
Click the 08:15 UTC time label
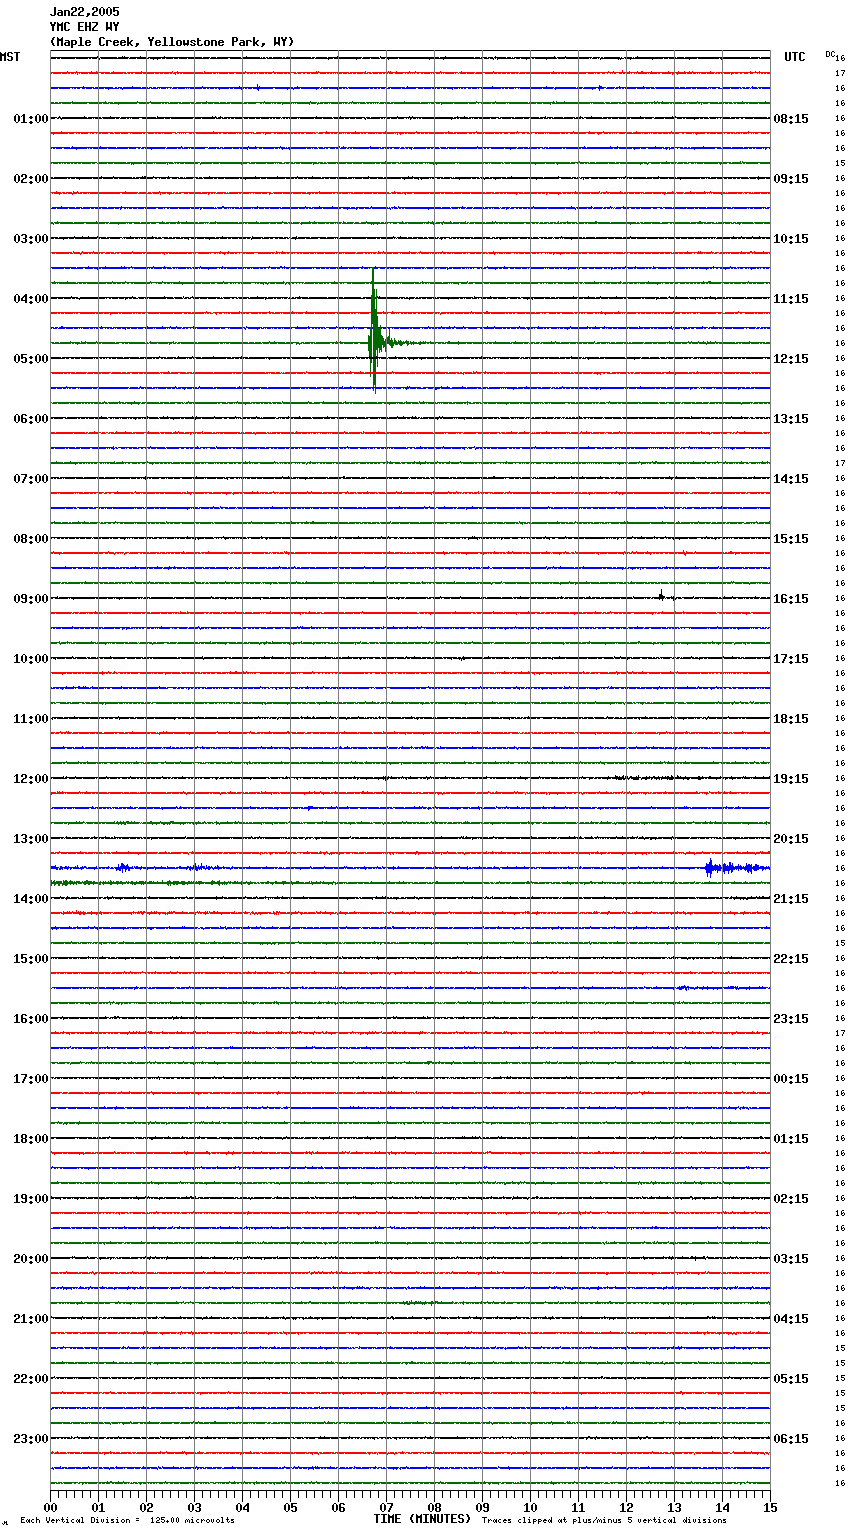(791, 119)
